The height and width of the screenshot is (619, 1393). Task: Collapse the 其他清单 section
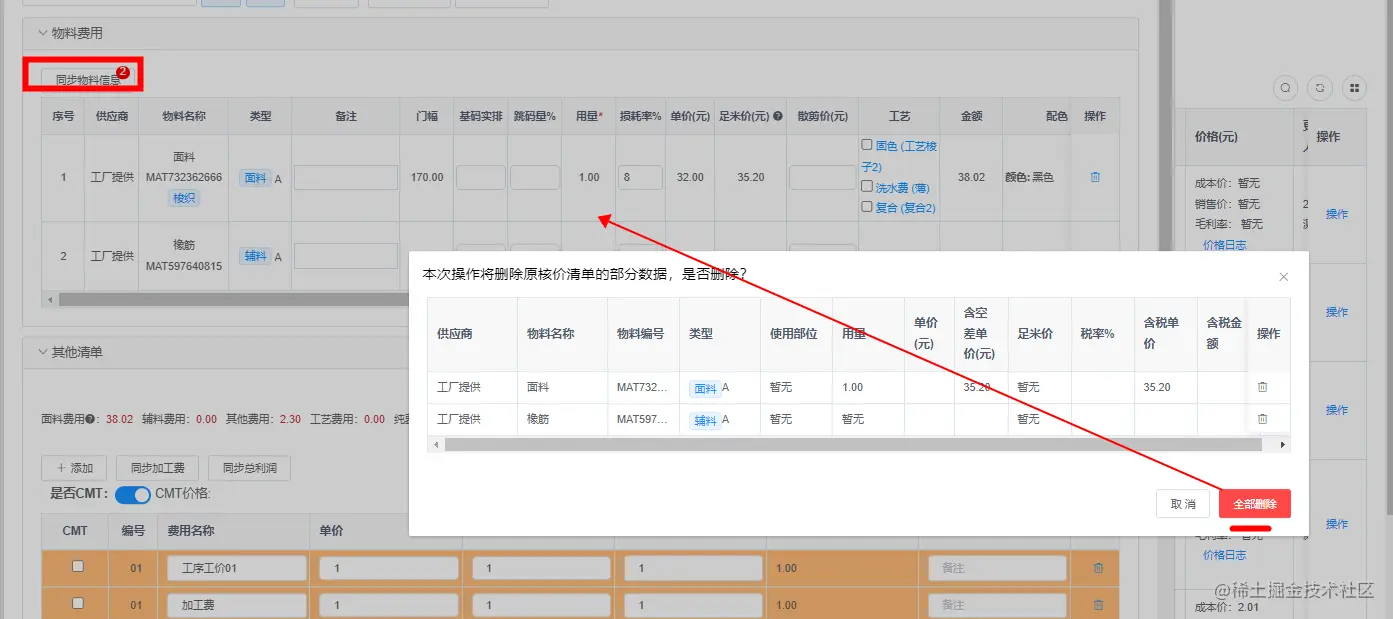pos(43,352)
